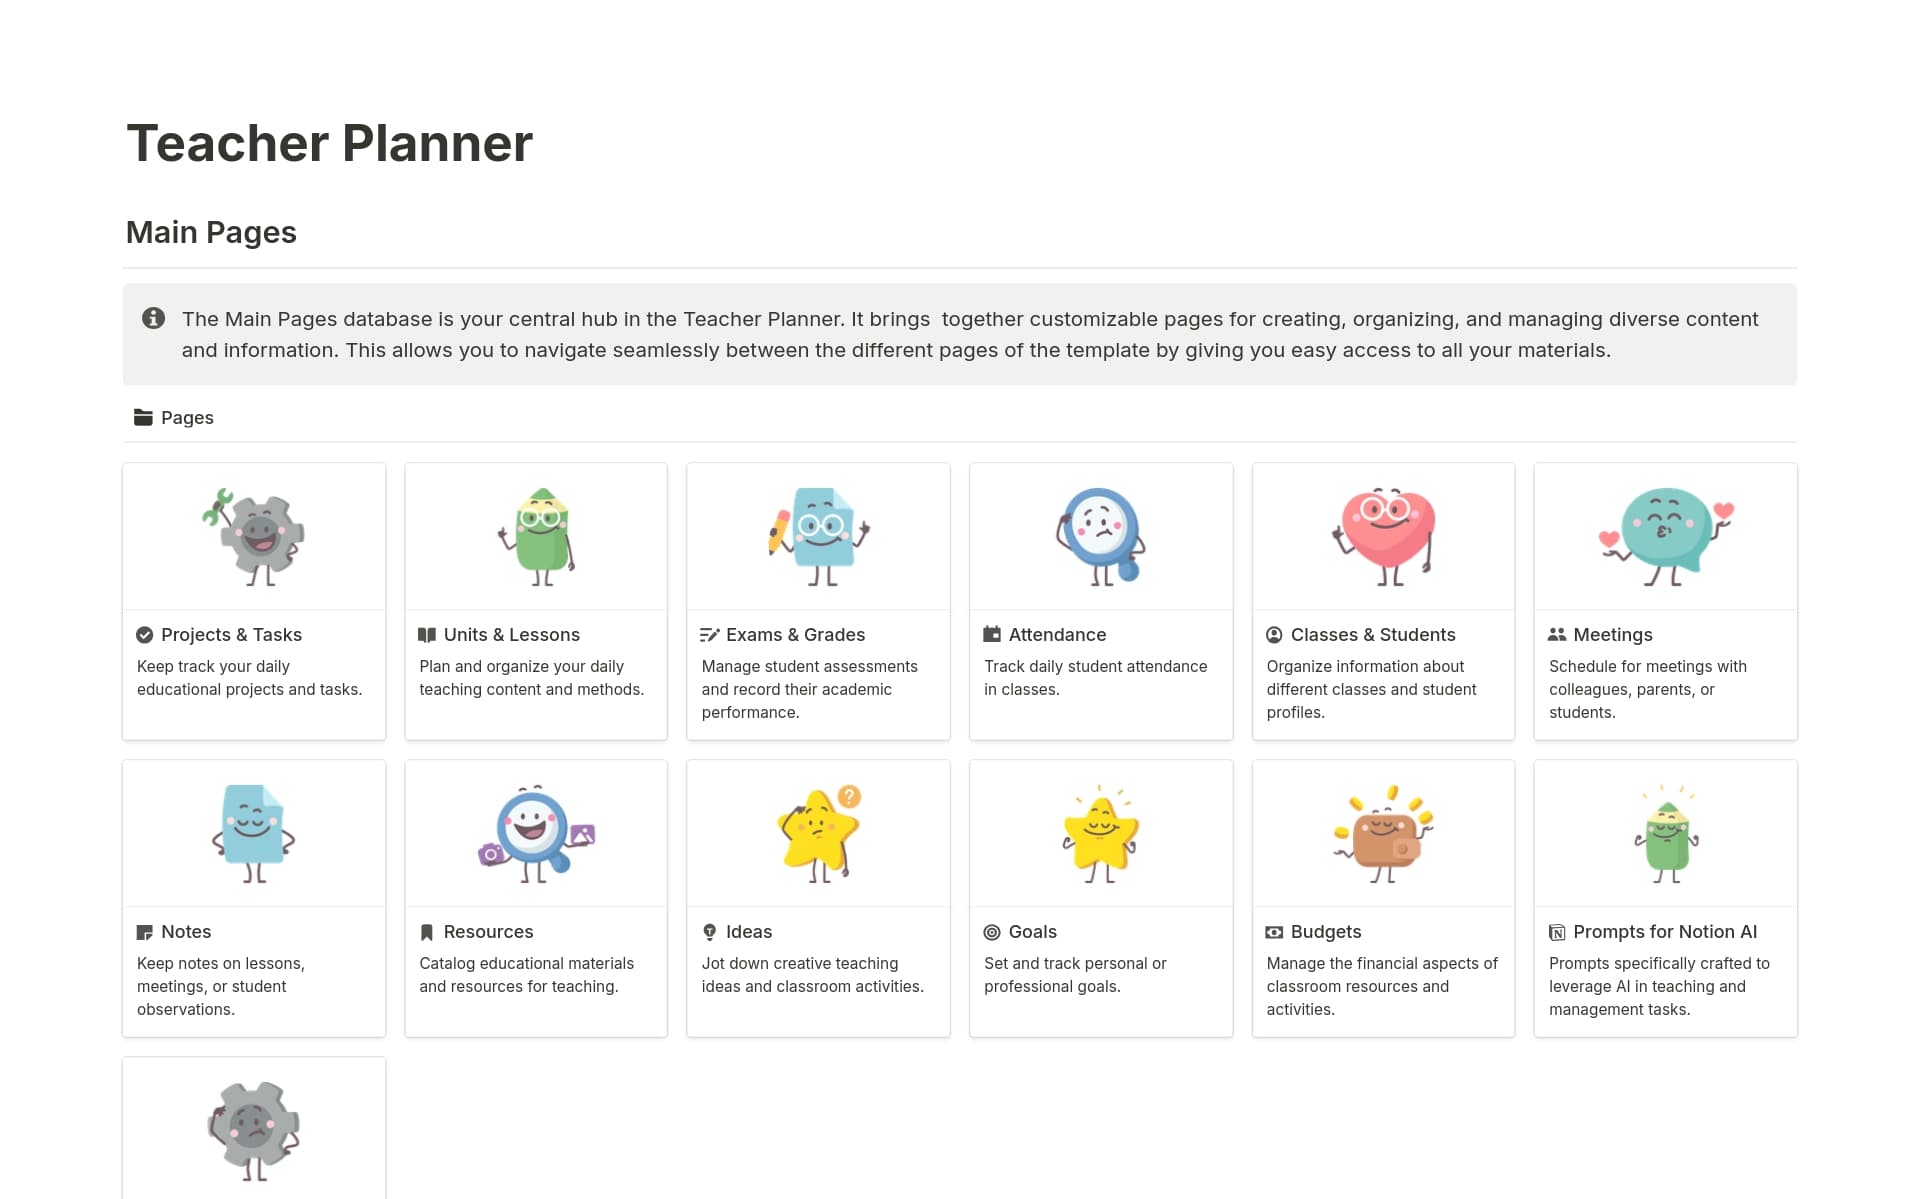Open the Resources page link
Image resolution: width=1920 pixels, height=1199 pixels.
[488, 932]
